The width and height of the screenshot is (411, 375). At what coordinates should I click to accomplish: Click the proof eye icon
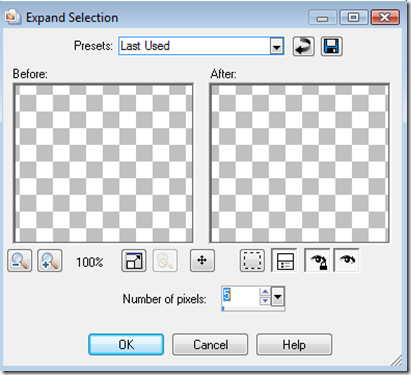coord(347,260)
